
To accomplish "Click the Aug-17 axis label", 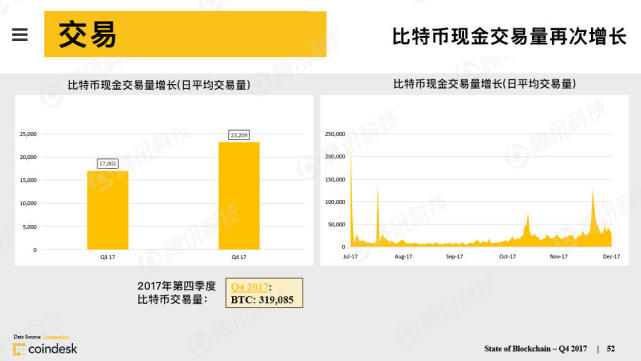I will (403, 257).
